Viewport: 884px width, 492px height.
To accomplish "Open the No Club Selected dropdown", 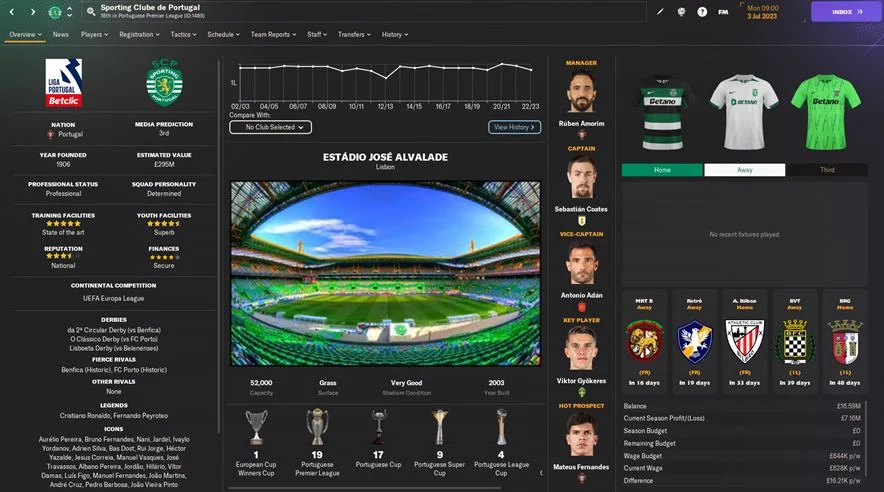I will click(271, 127).
